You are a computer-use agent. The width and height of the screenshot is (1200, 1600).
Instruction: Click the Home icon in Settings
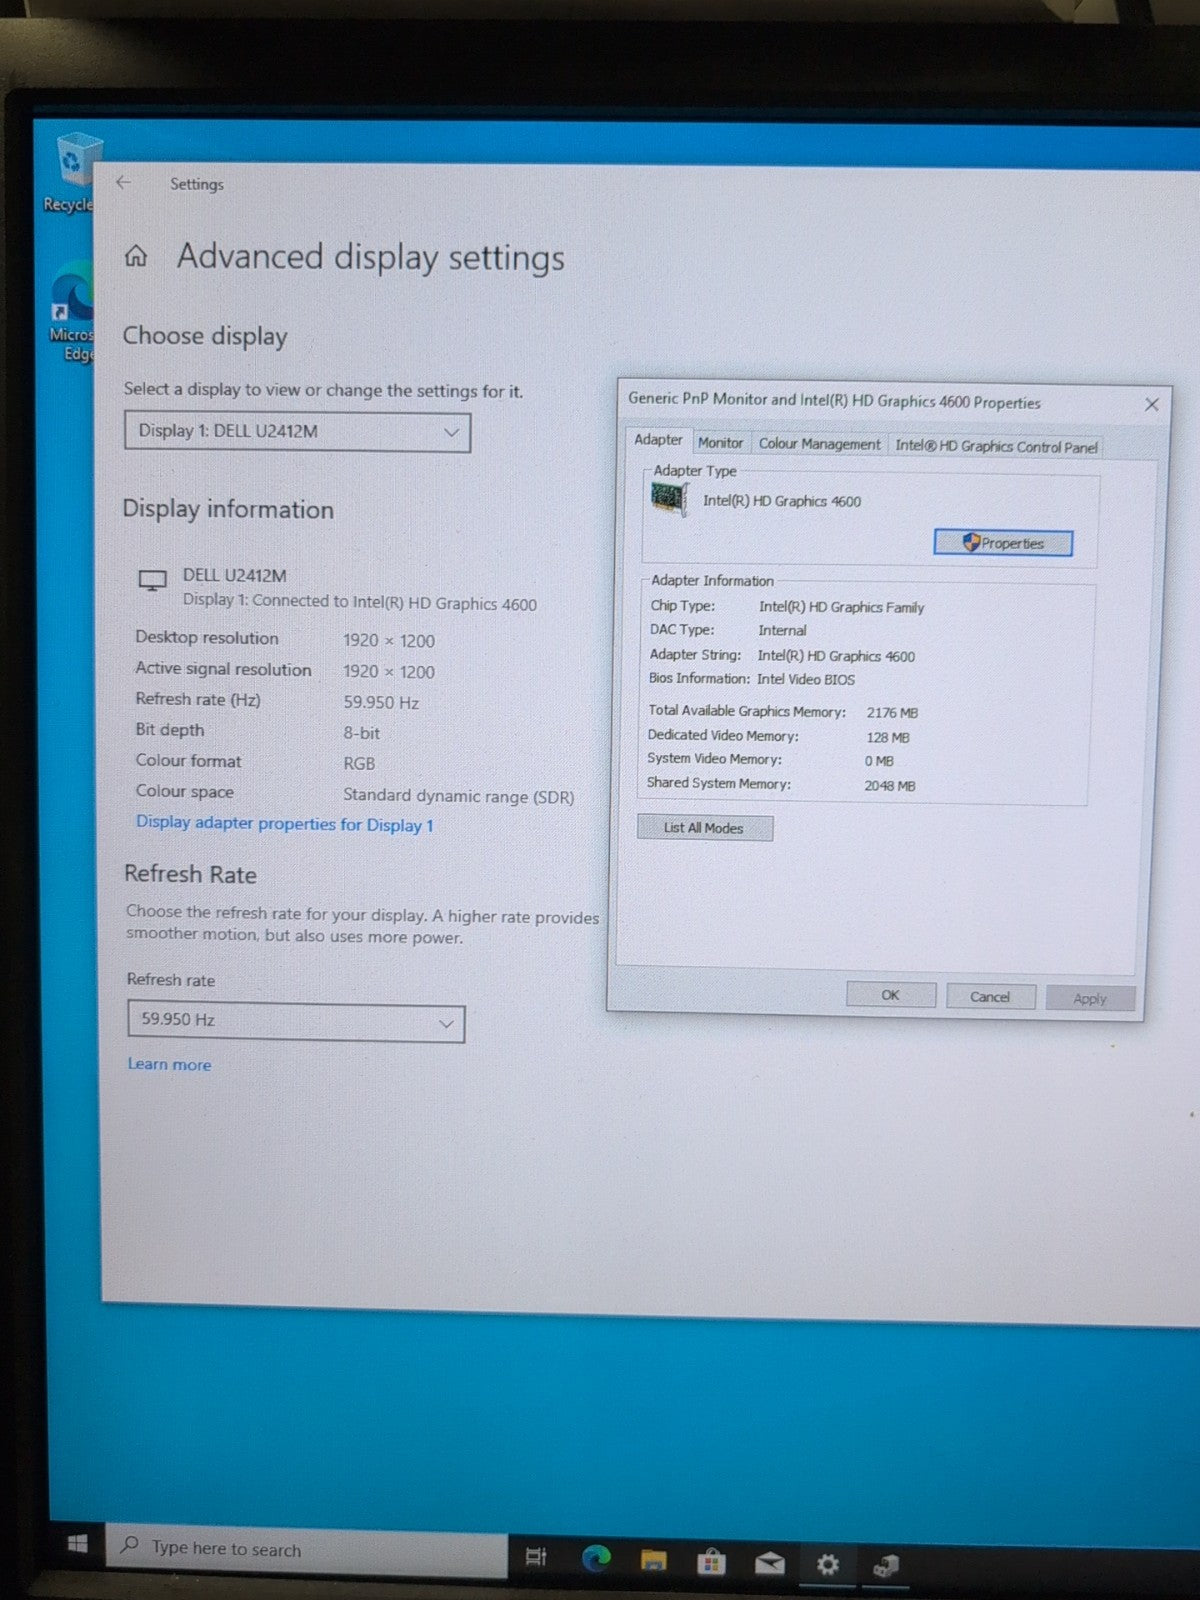click(136, 256)
